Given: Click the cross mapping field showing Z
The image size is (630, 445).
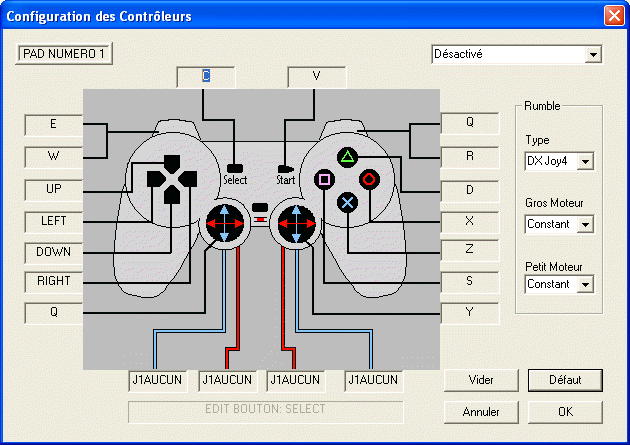Looking at the screenshot, I should coord(470,250).
